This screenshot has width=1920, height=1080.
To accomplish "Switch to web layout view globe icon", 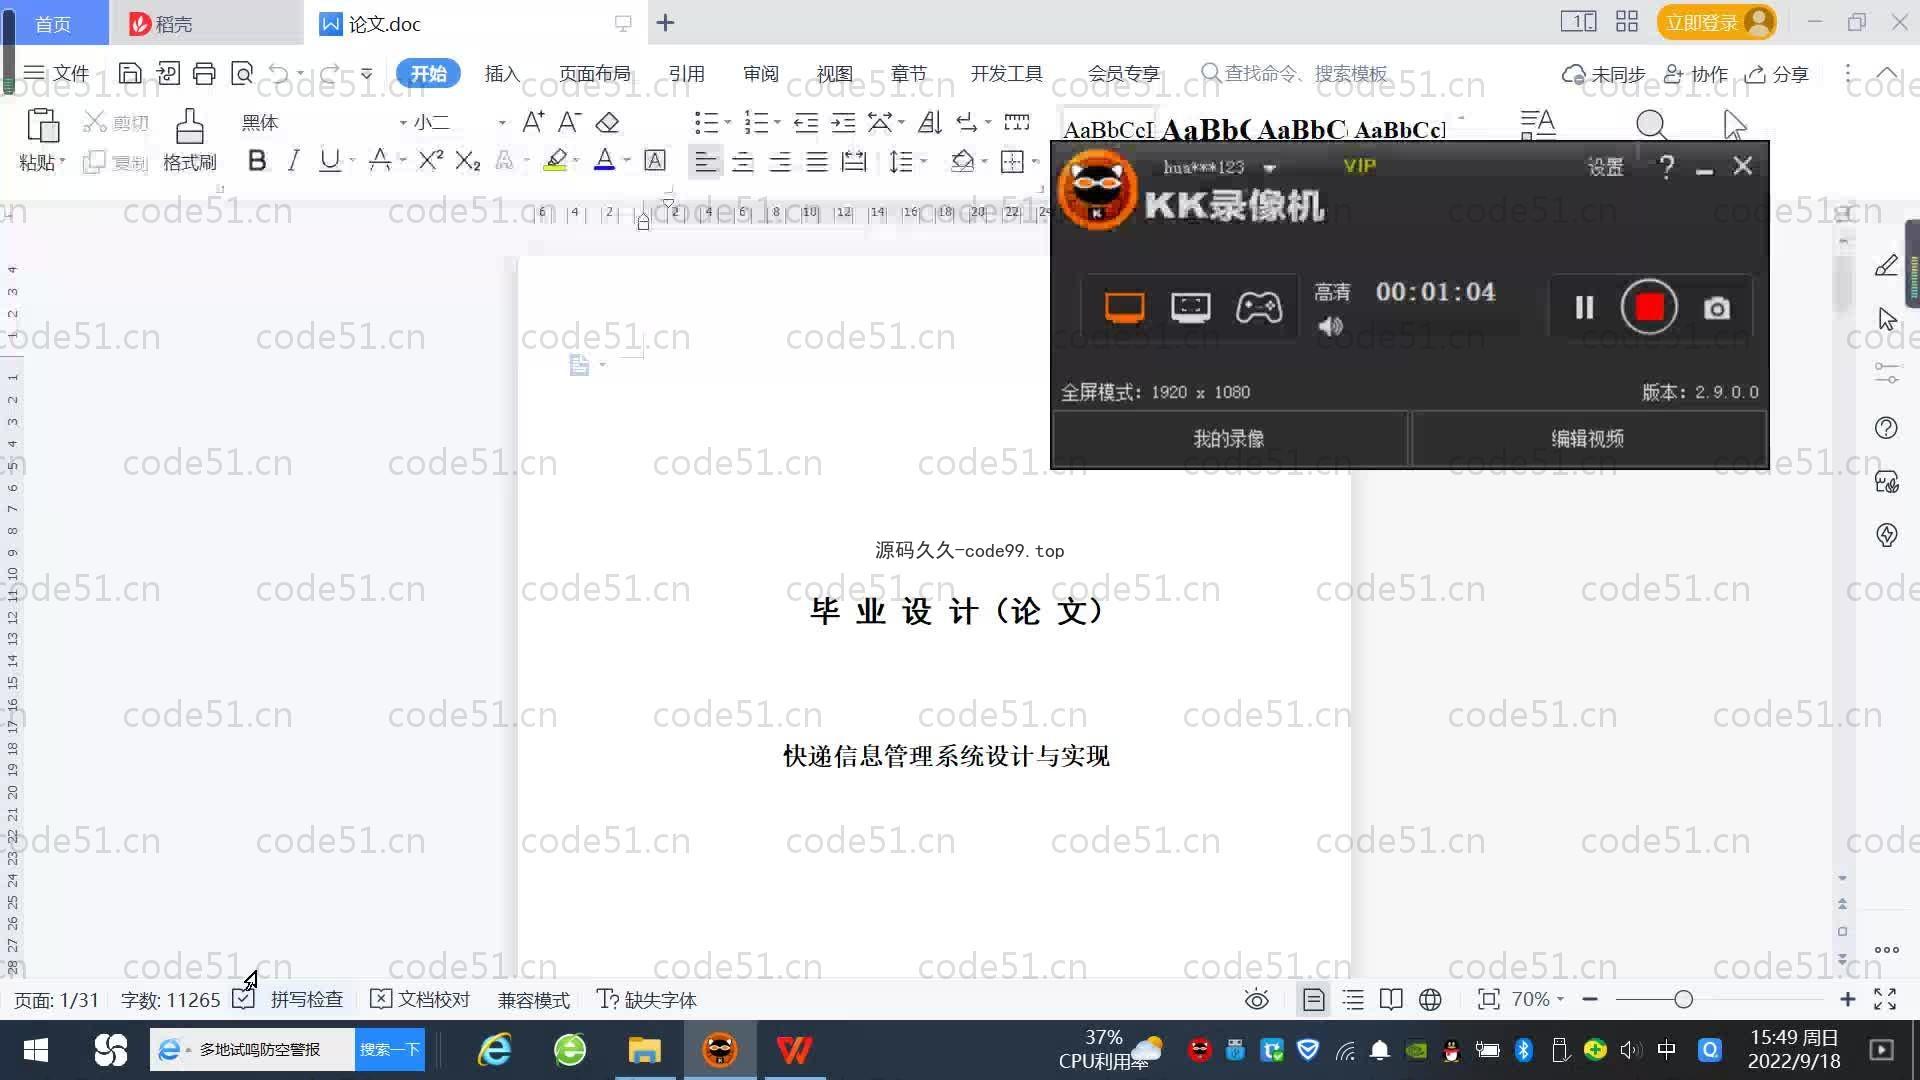I will 1430,999.
